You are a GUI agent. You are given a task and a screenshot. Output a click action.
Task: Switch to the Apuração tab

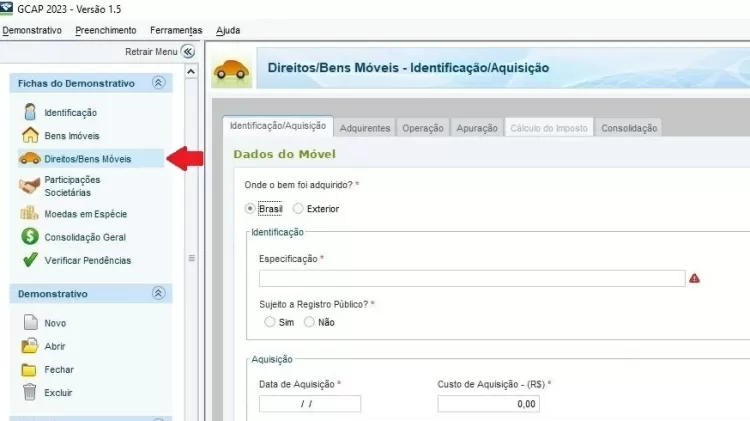[x=477, y=128]
